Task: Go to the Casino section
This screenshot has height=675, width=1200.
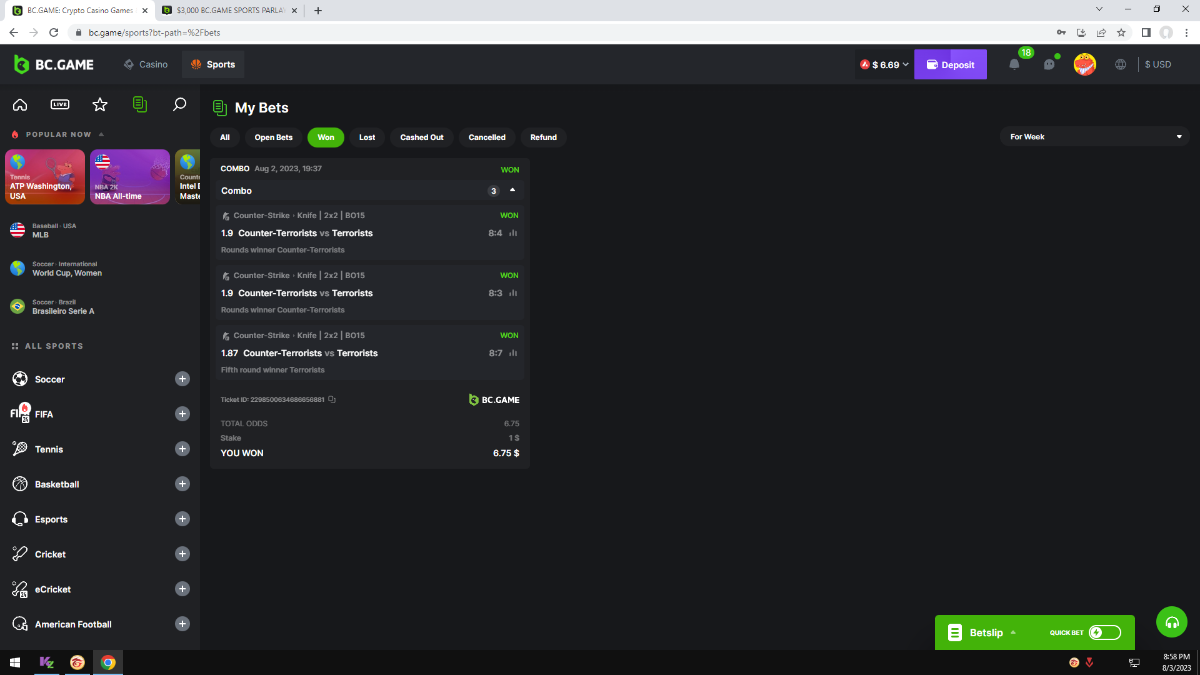Action: point(146,64)
